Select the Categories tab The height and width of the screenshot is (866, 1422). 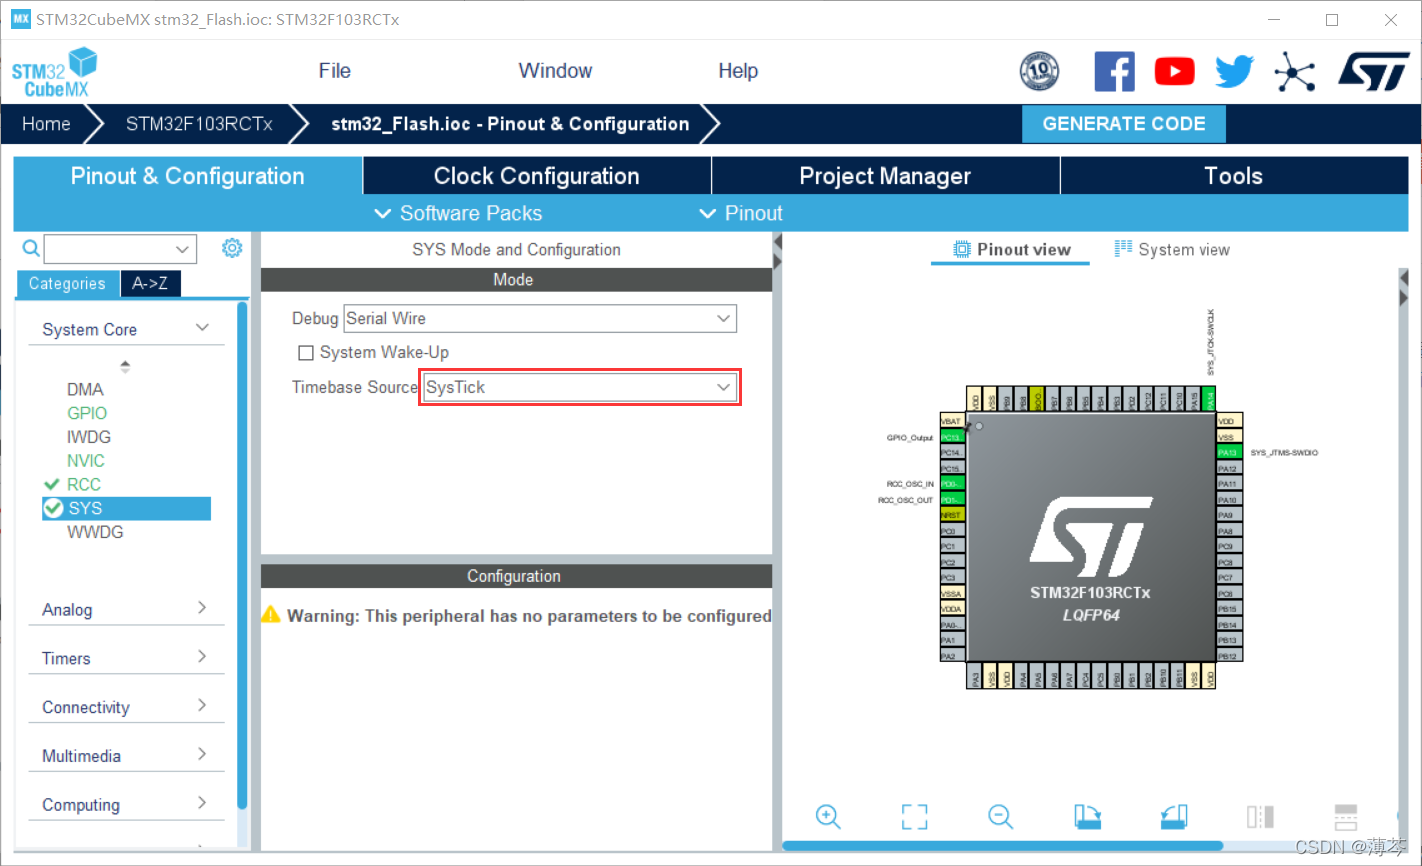click(x=67, y=284)
